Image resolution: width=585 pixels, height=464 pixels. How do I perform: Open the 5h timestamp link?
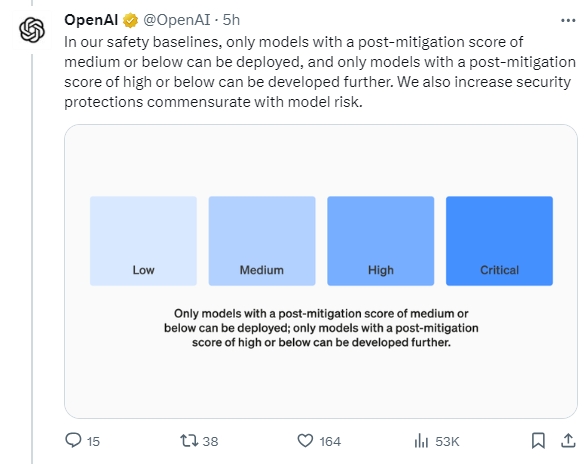231,20
